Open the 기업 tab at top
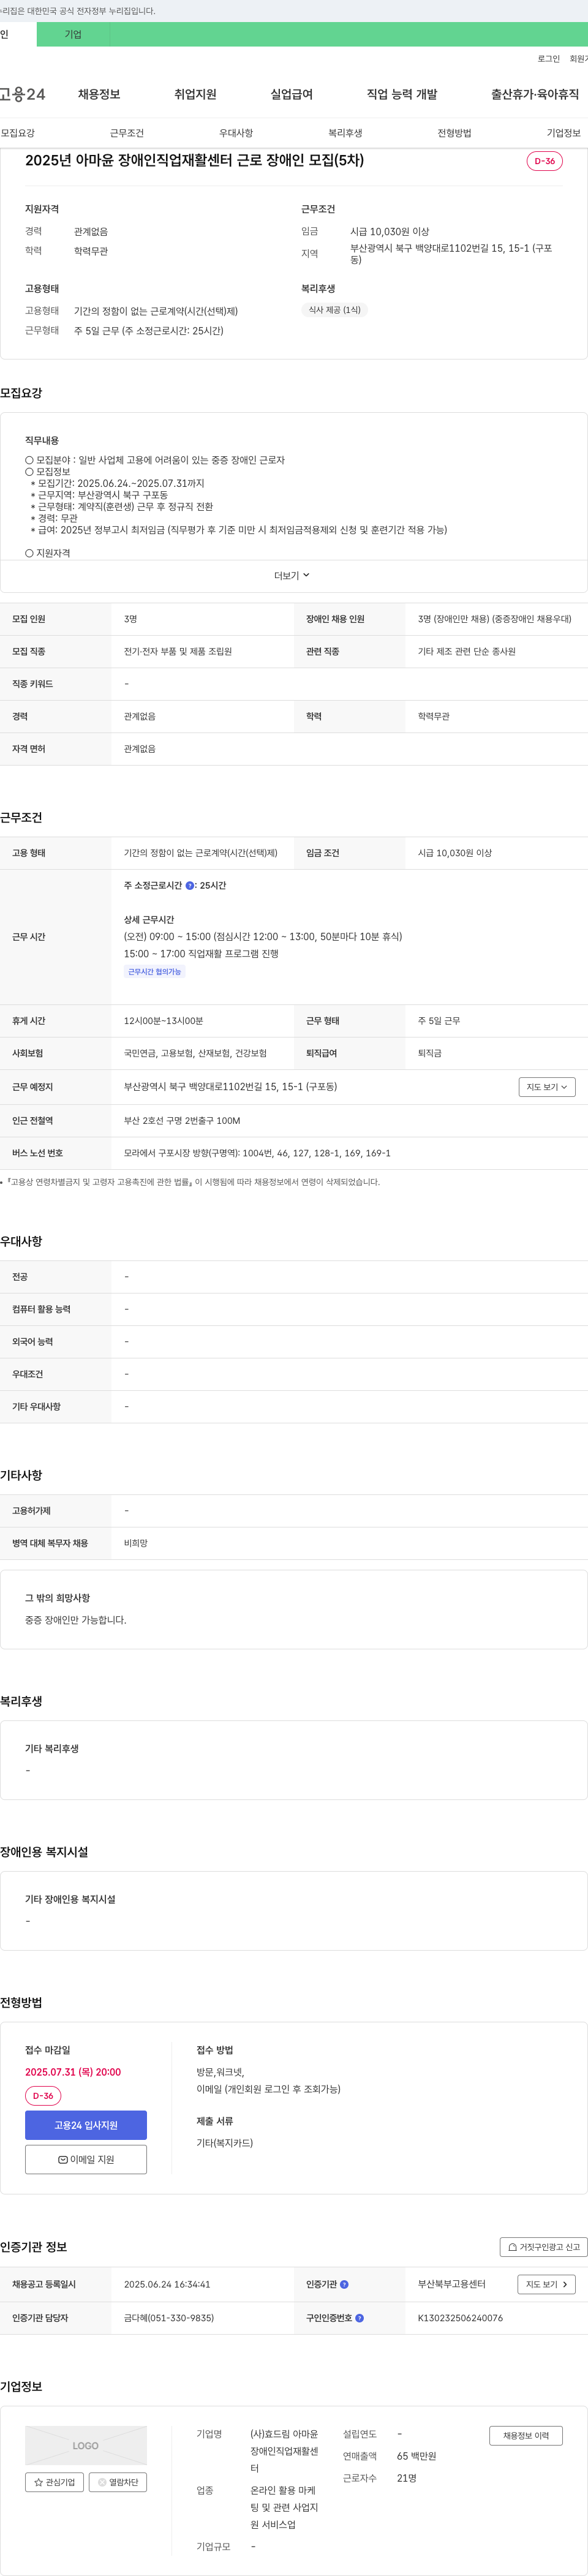This screenshot has height=2576, width=588. click(73, 34)
